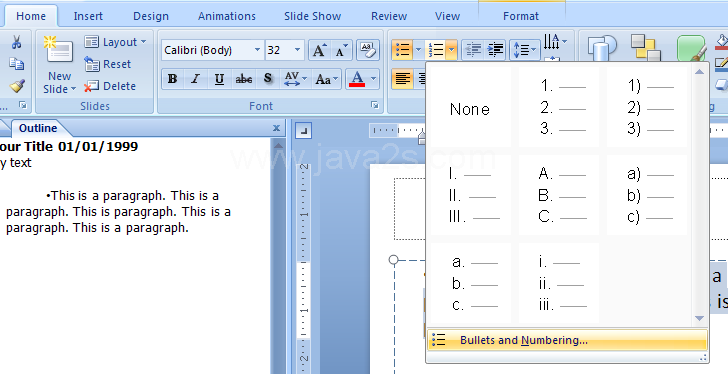Screen dimensions: 728x374
Task: Toggle strikethrough formatting
Action: [243, 79]
